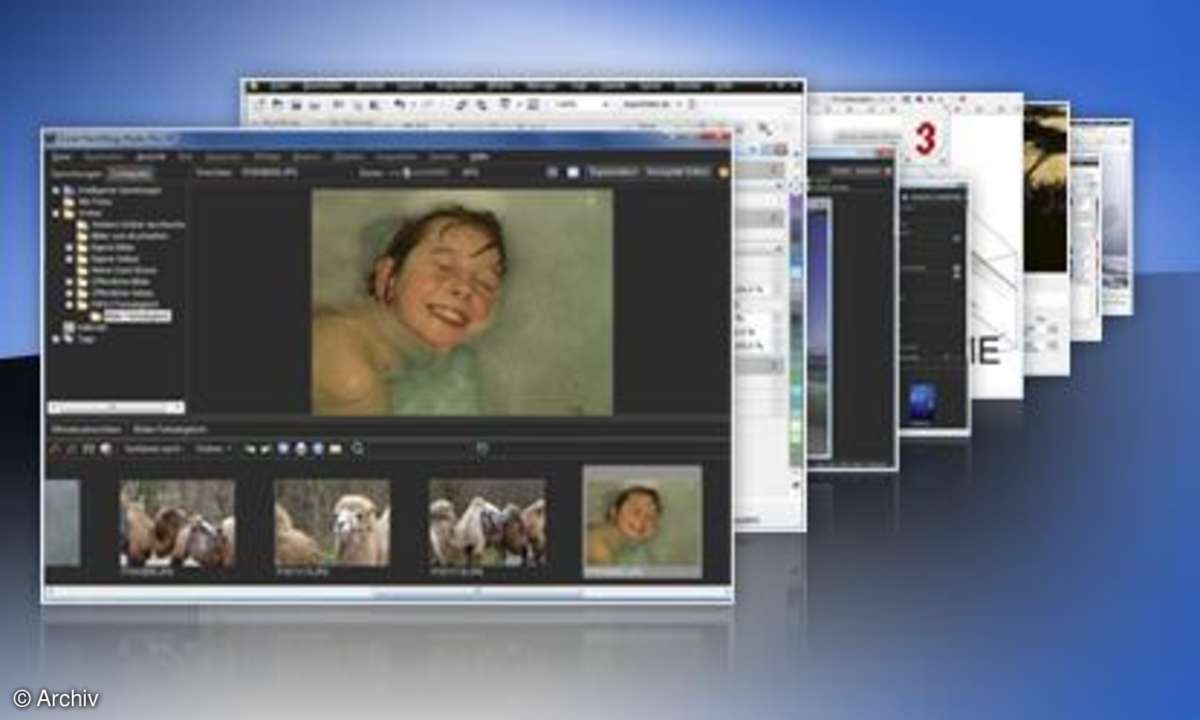Click the second rotate icon in the organizer toolbar

coord(264,450)
